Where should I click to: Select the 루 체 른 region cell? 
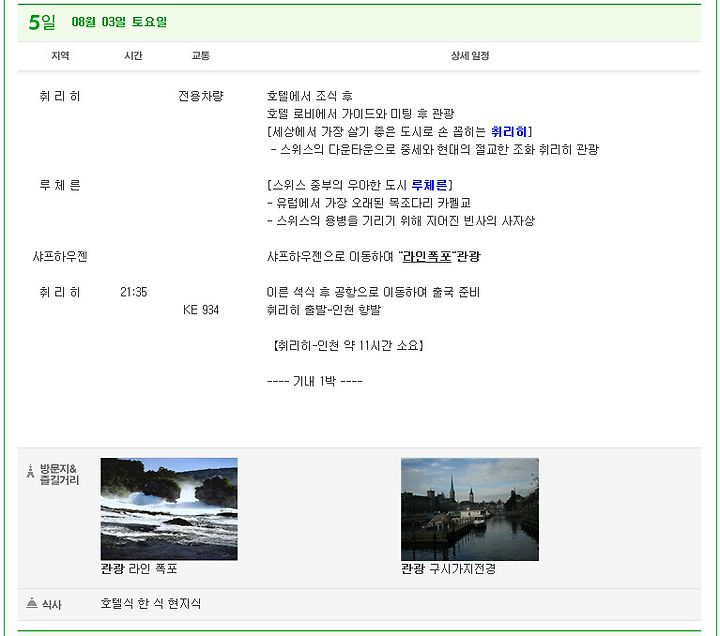tap(60, 185)
